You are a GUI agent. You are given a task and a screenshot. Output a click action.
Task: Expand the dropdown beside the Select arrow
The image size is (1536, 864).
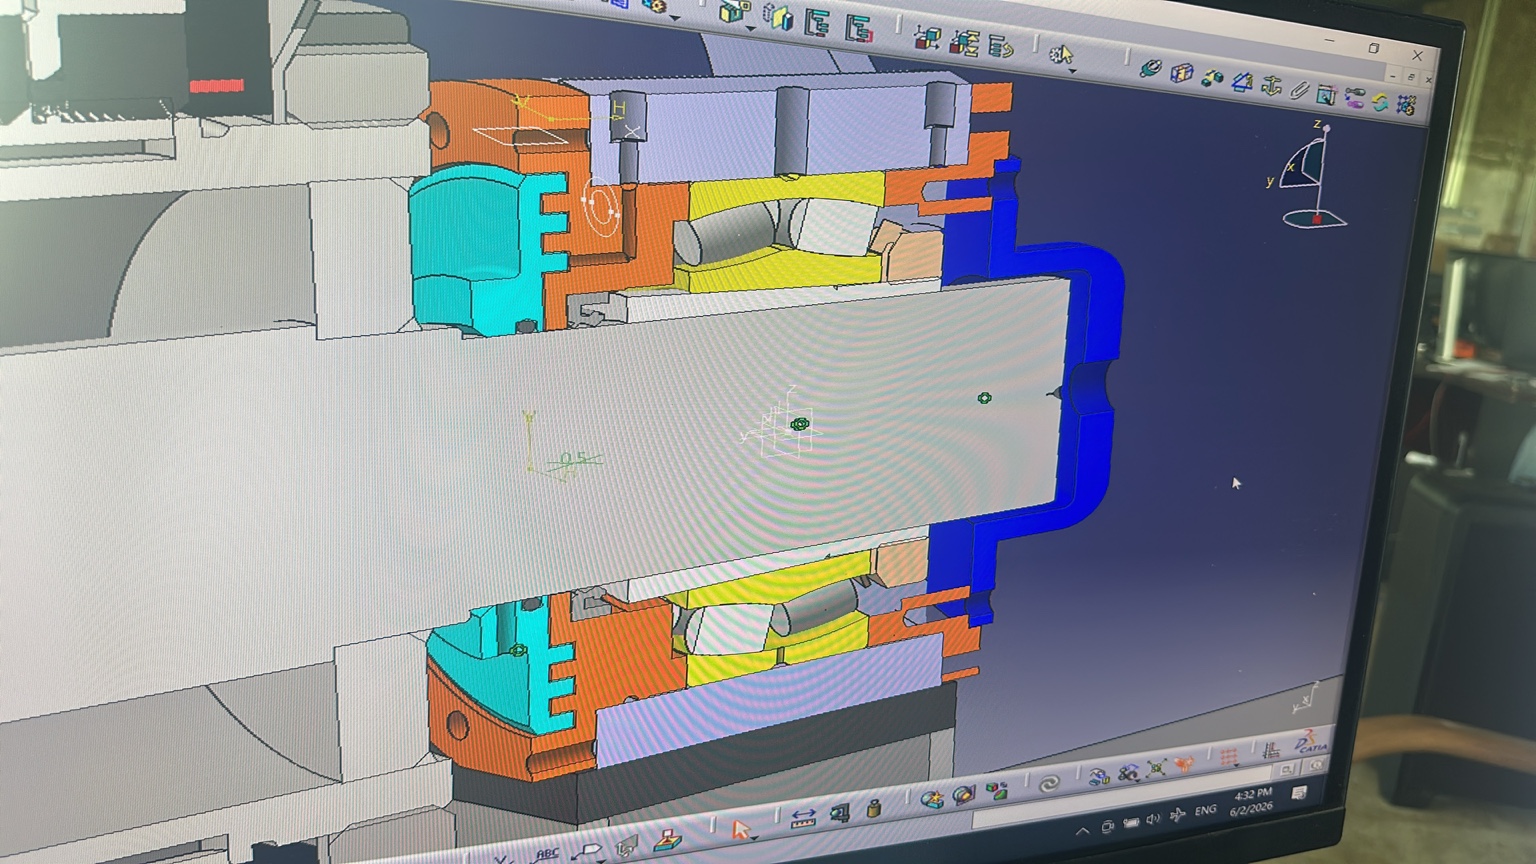click(x=755, y=838)
